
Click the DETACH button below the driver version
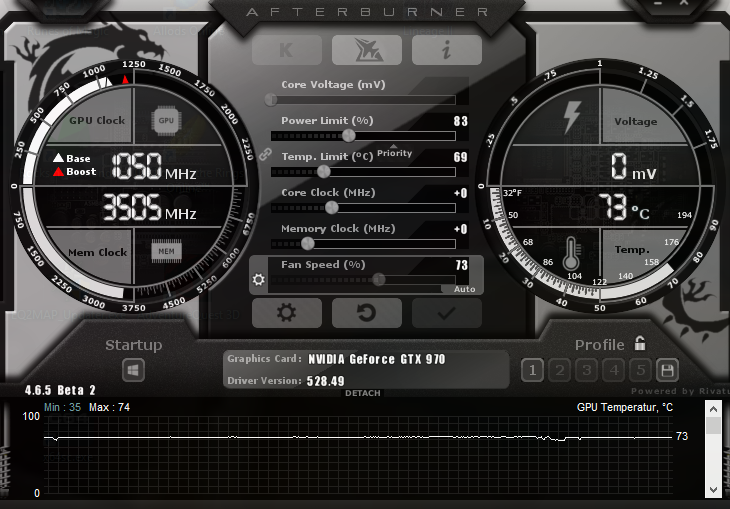362,393
